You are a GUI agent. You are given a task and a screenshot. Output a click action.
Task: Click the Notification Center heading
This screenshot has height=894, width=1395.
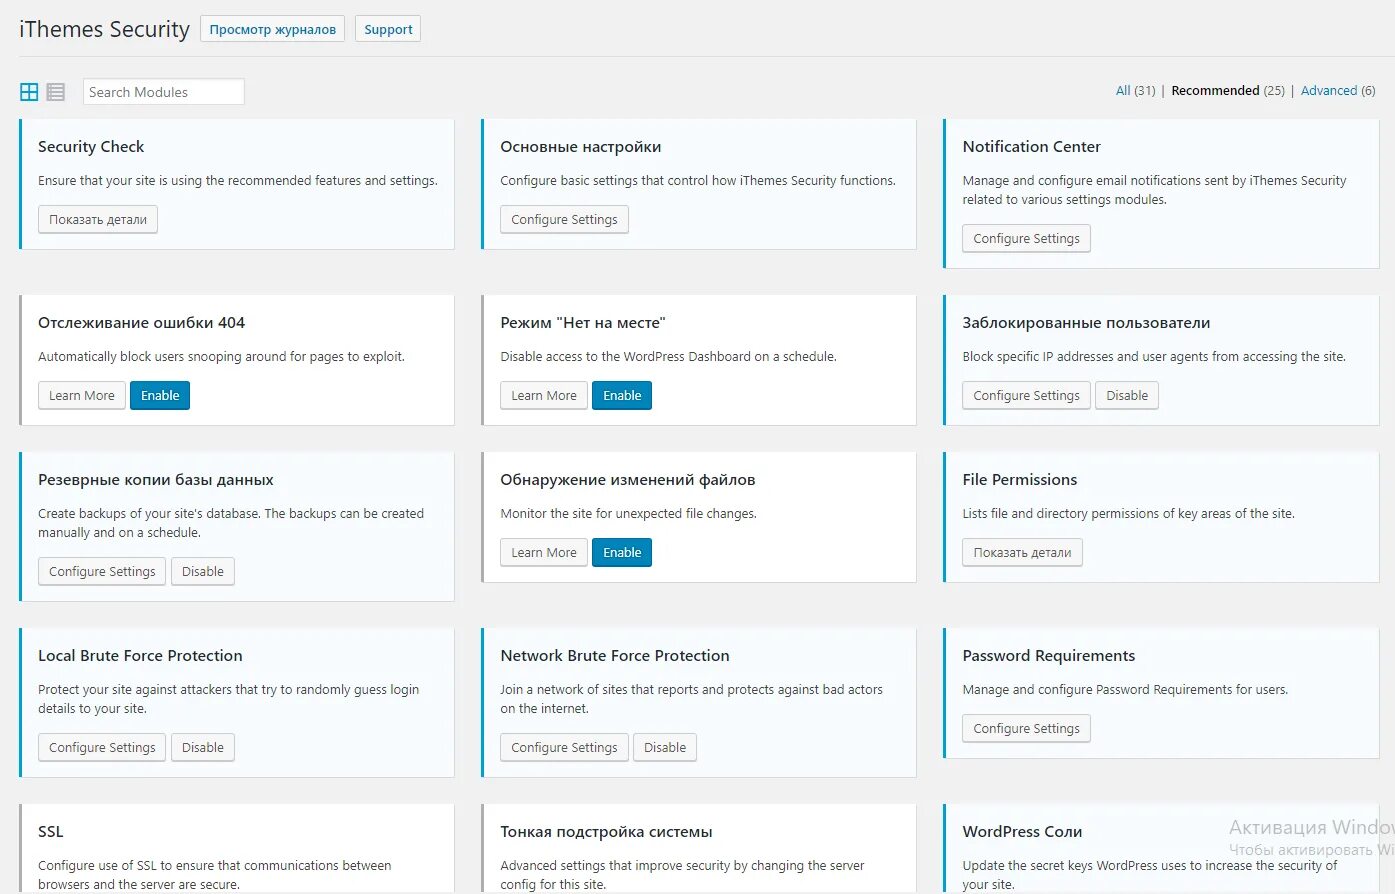coord(1031,147)
